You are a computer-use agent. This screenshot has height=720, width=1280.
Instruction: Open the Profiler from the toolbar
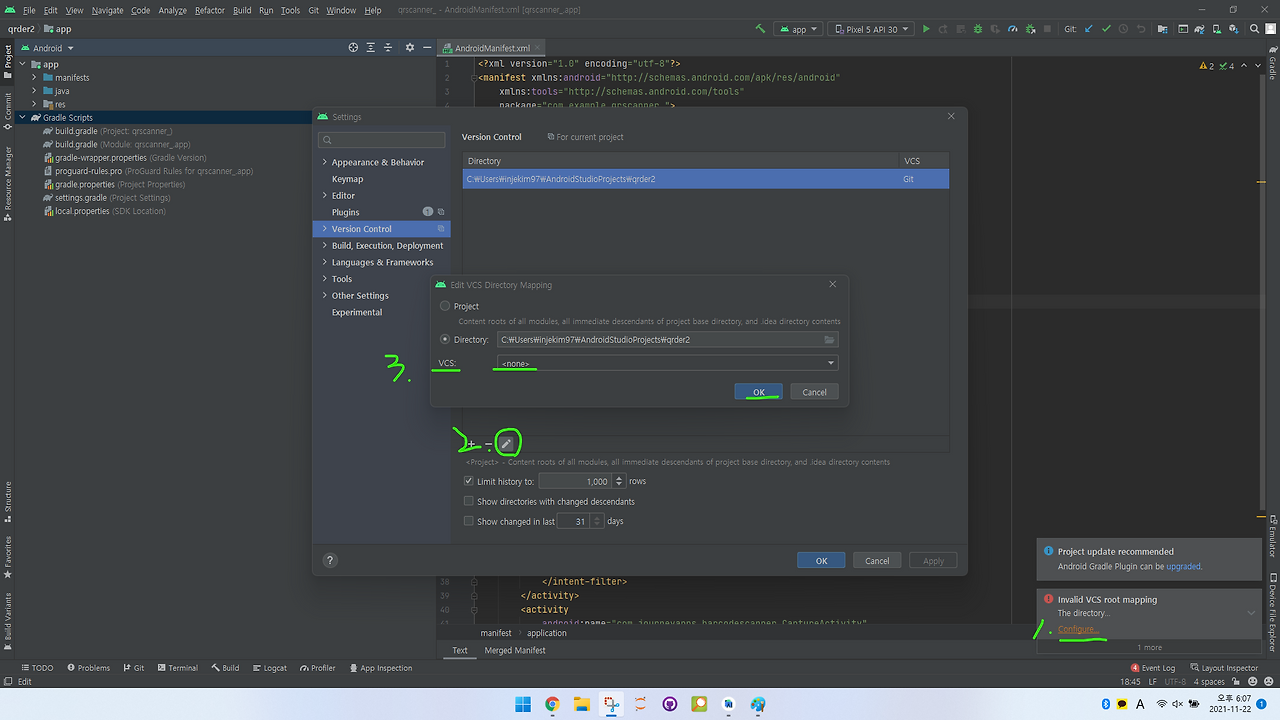pyautogui.click(x=1012, y=29)
